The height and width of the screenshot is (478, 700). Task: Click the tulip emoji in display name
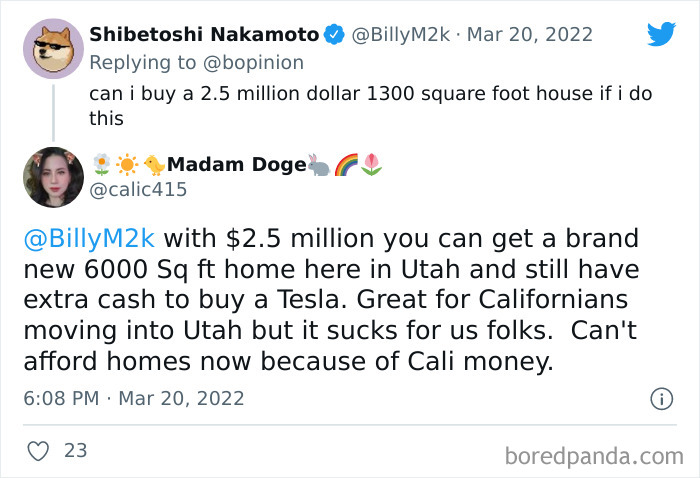coord(371,164)
